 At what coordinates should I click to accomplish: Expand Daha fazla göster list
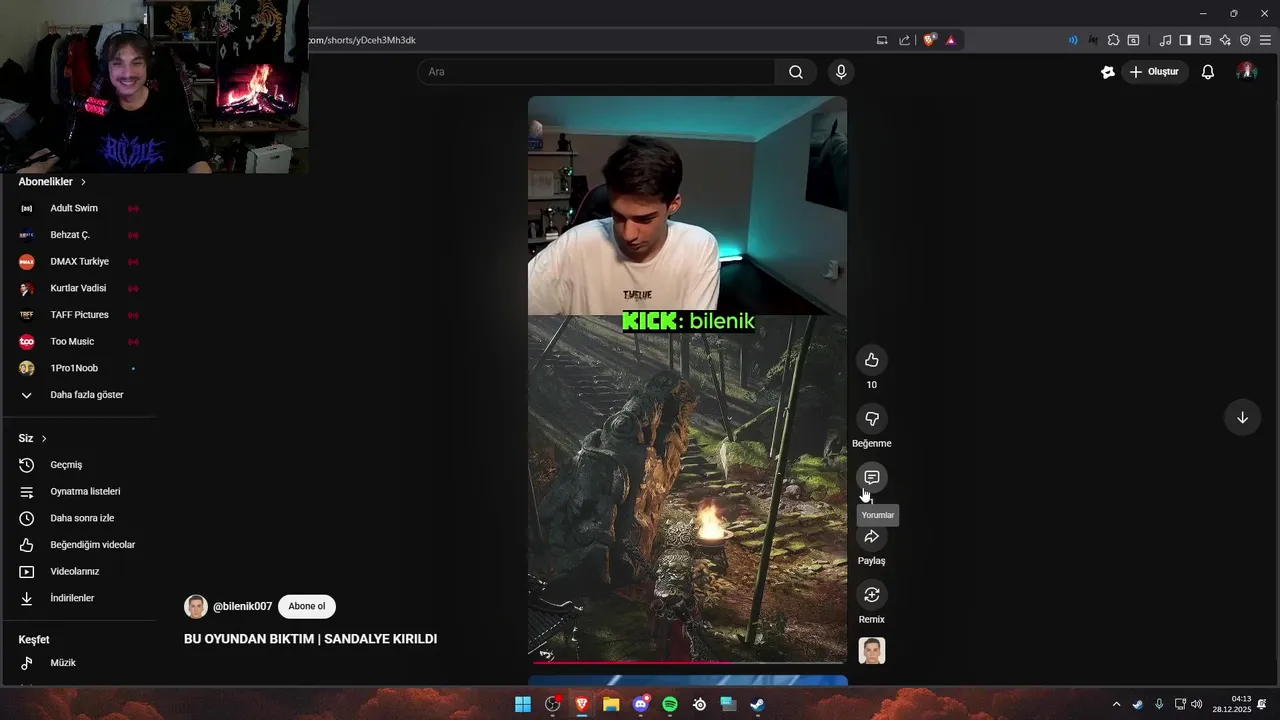78,395
